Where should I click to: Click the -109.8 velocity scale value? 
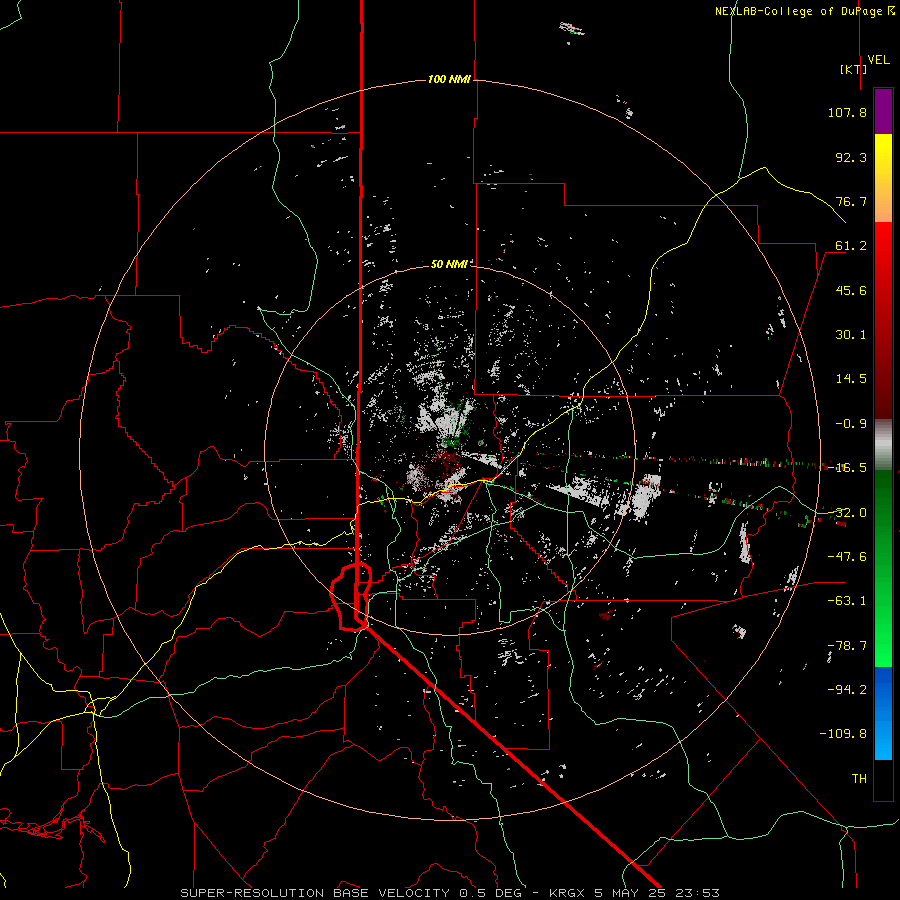click(x=844, y=734)
